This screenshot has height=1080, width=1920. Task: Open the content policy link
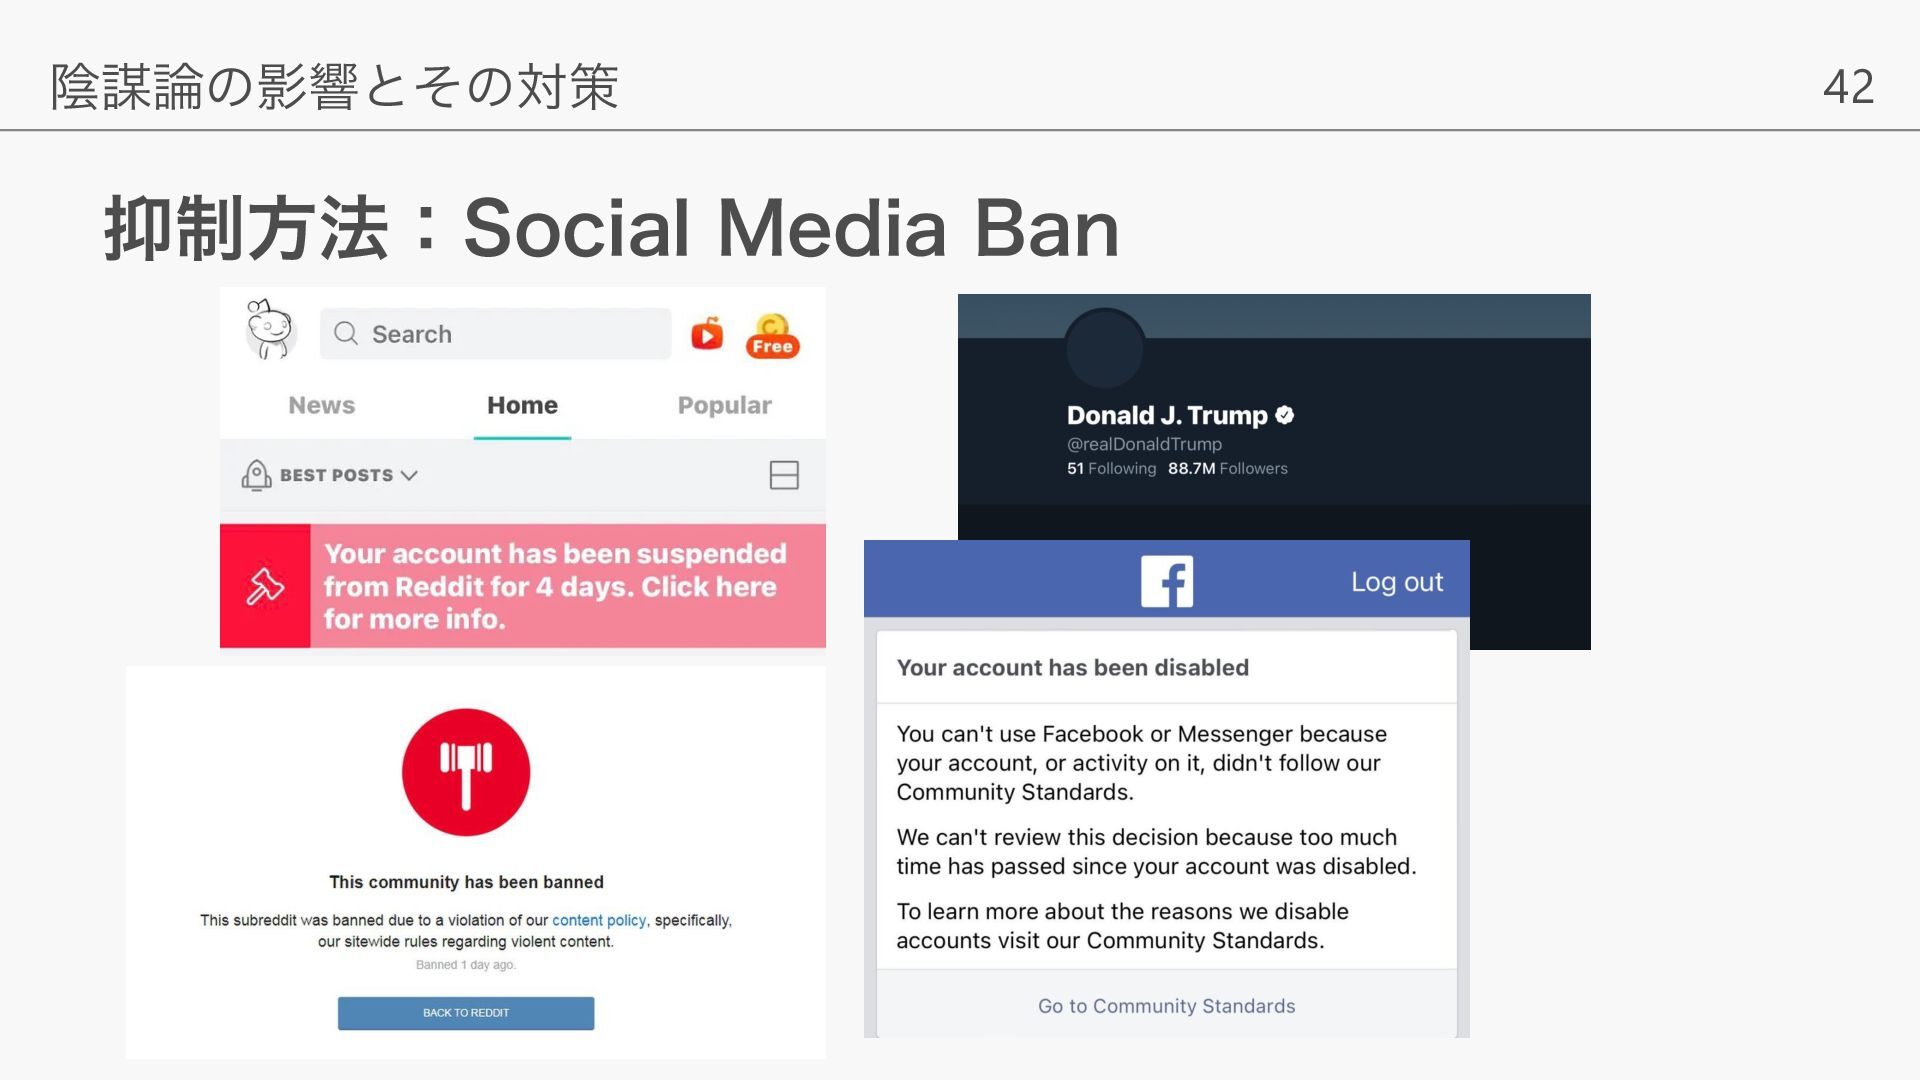coord(599,920)
